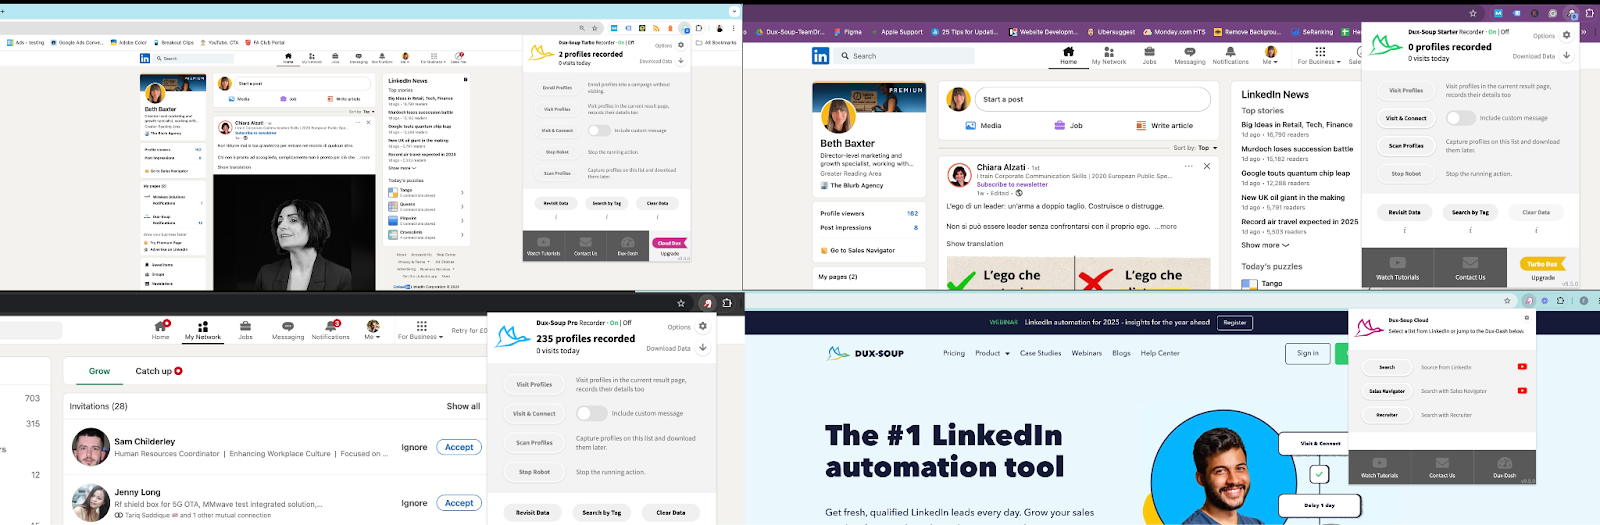The height and width of the screenshot is (525, 1600).
Task: Click LinkedIn Search box in Starter window
Action: pyautogui.click(x=905, y=56)
